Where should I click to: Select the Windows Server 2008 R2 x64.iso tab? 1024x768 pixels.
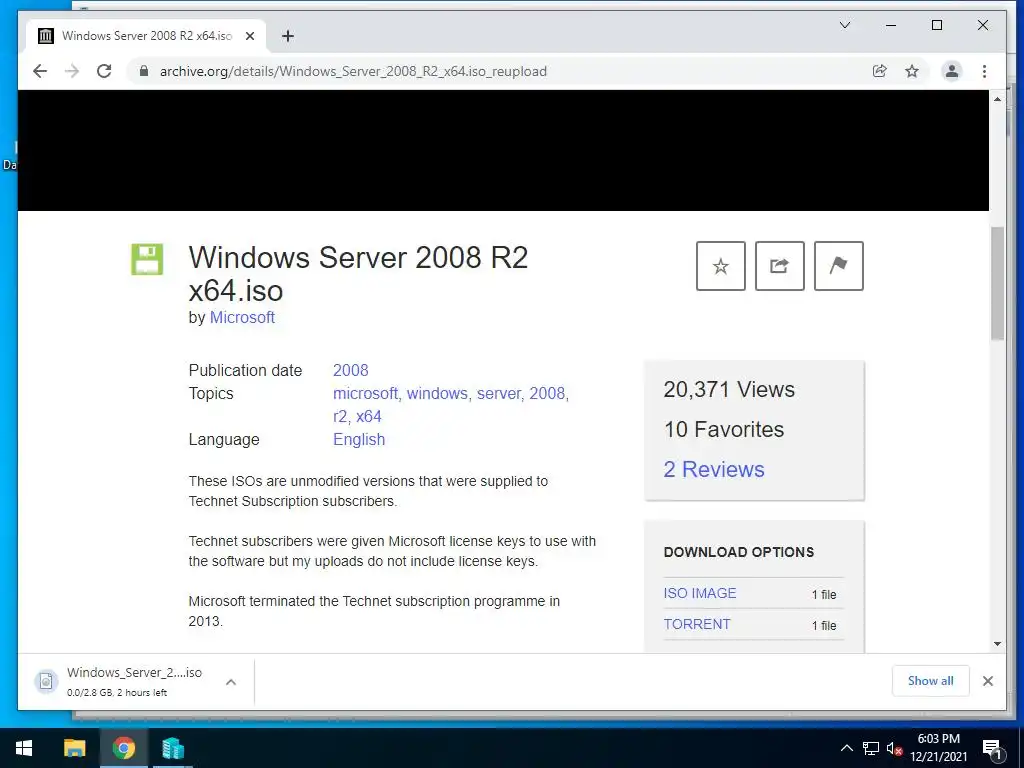click(146, 36)
